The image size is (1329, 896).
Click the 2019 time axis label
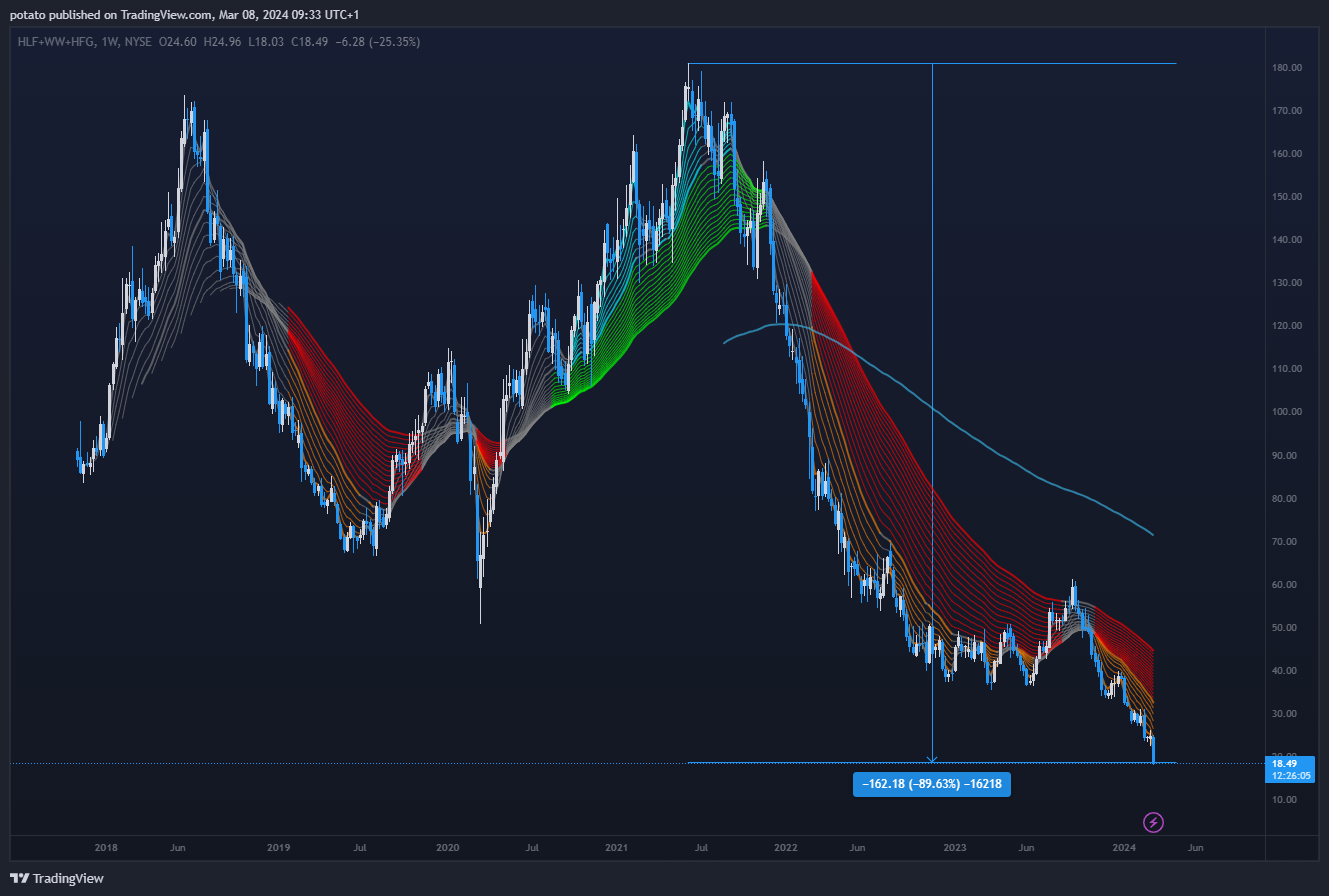pyautogui.click(x=279, y=848)
